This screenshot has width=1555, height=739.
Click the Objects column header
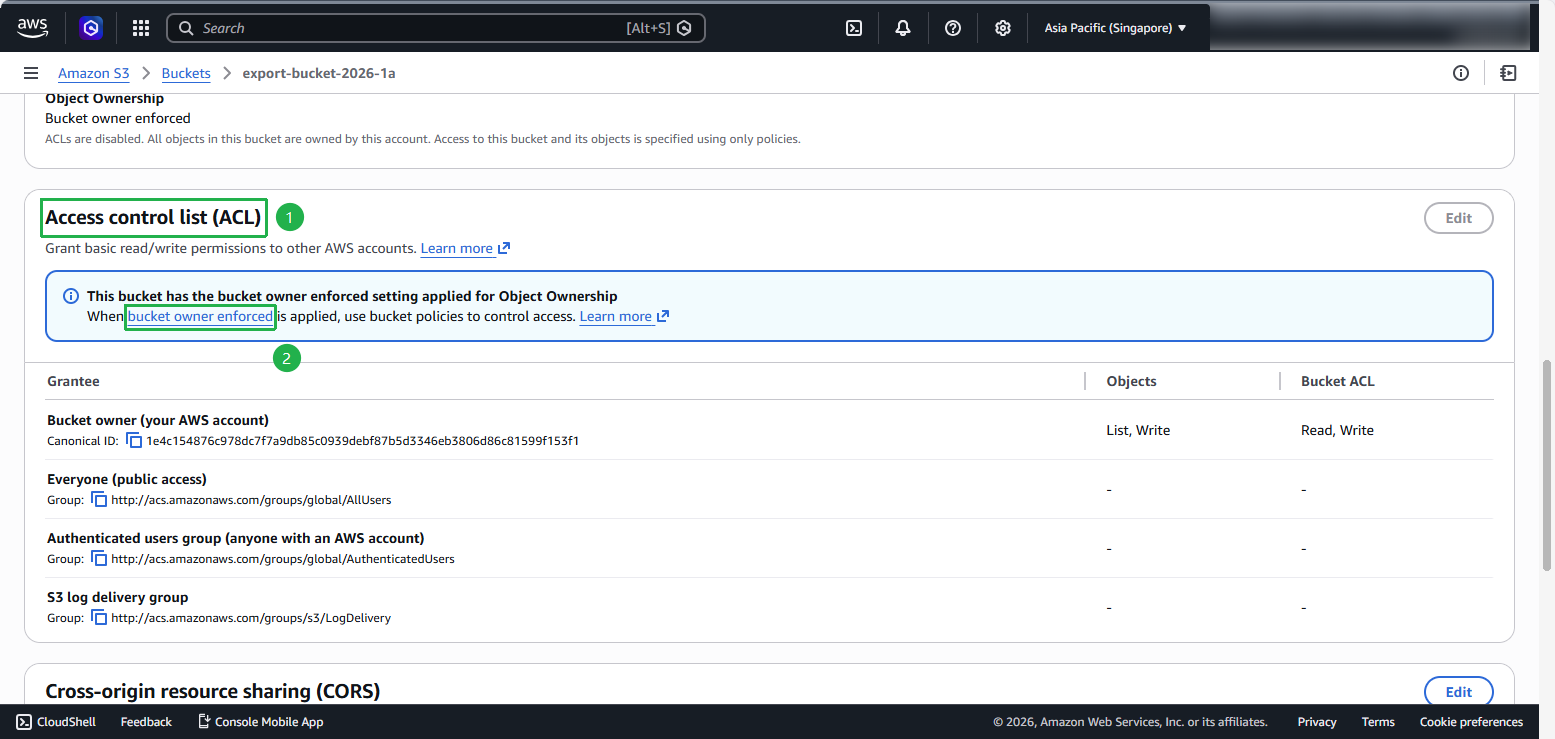point(1132,381)
